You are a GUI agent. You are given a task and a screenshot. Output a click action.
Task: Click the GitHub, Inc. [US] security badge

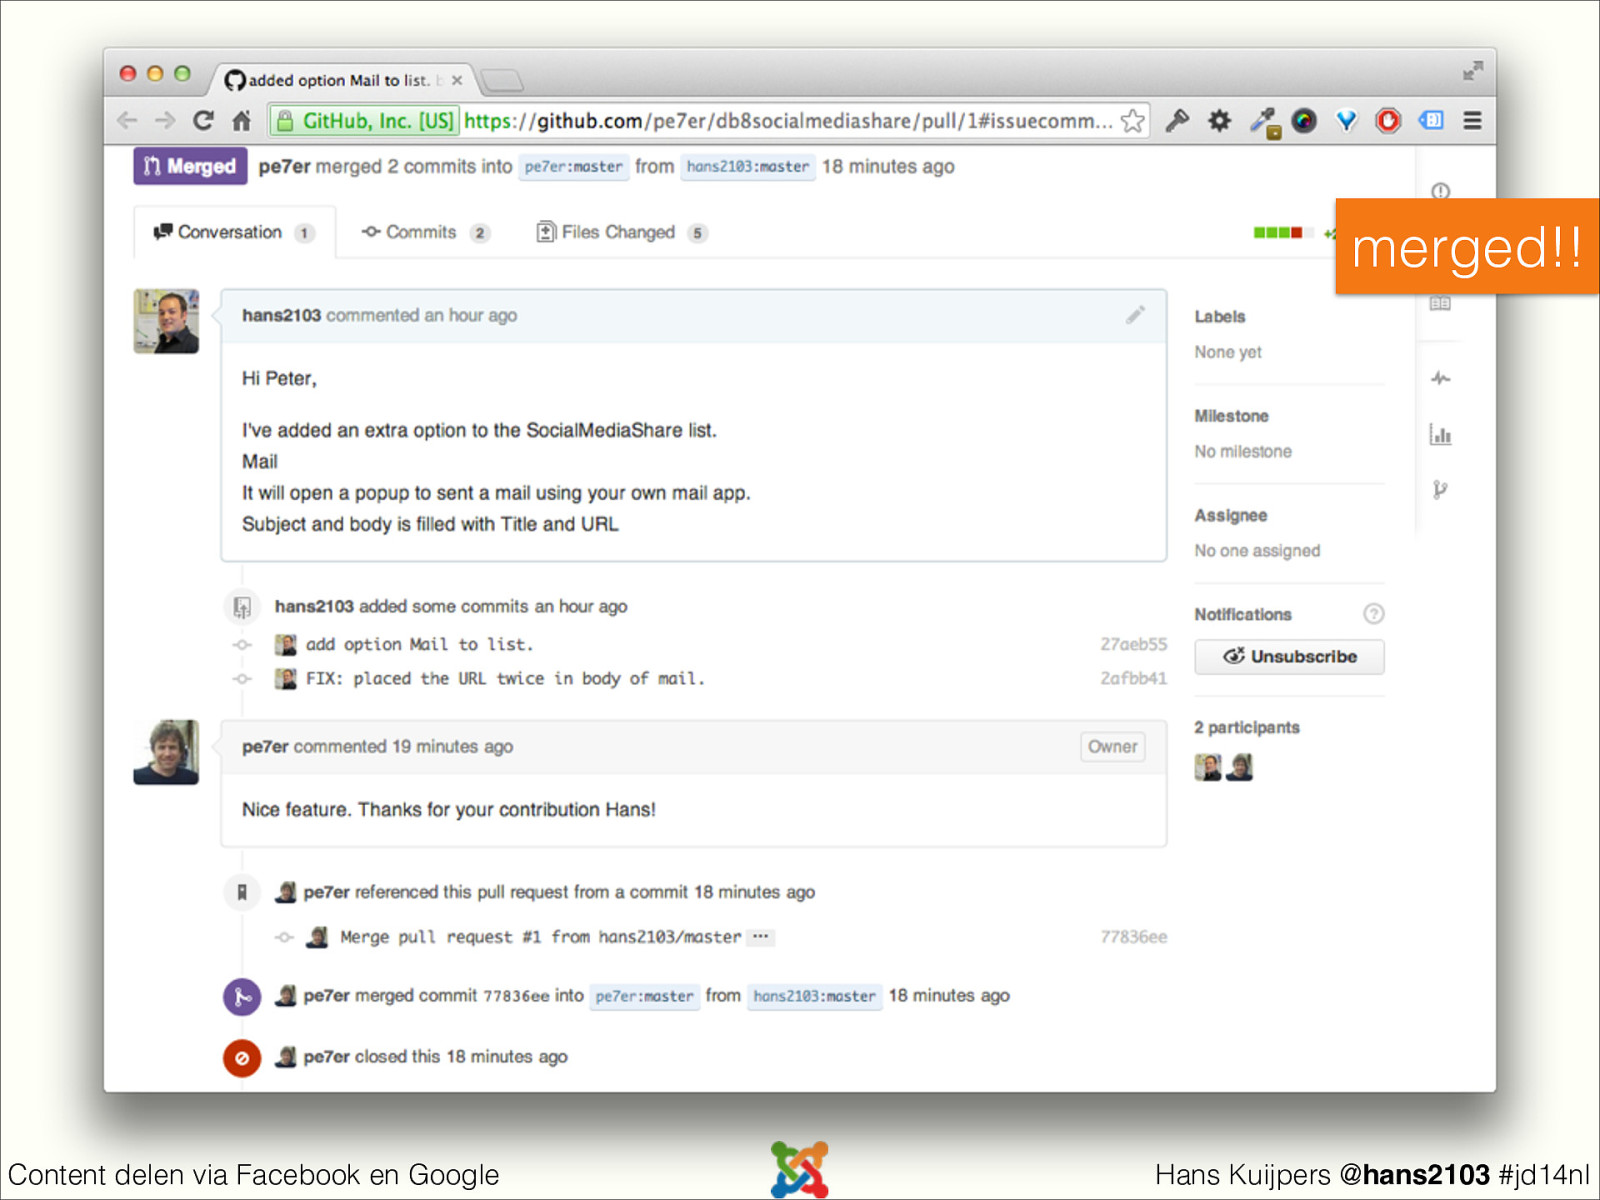366,121
